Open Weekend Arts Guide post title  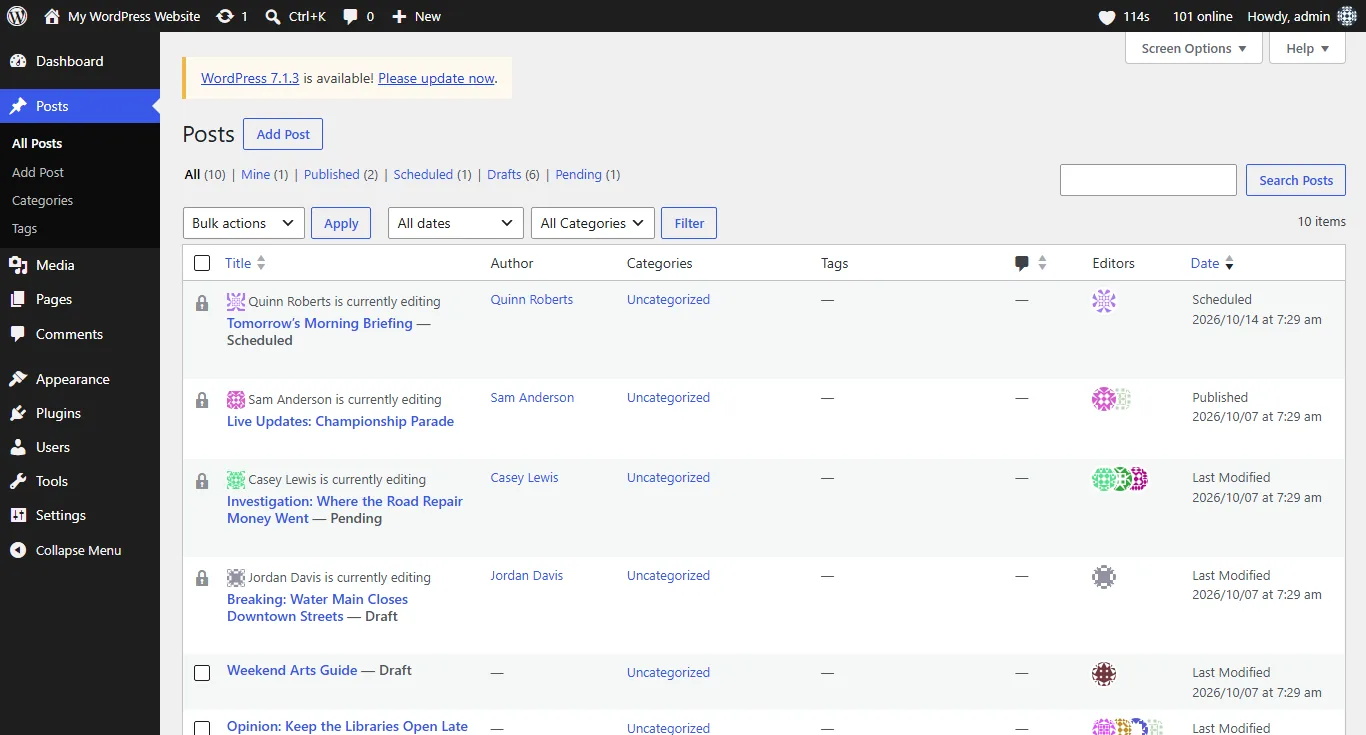[x=292, y=670]
